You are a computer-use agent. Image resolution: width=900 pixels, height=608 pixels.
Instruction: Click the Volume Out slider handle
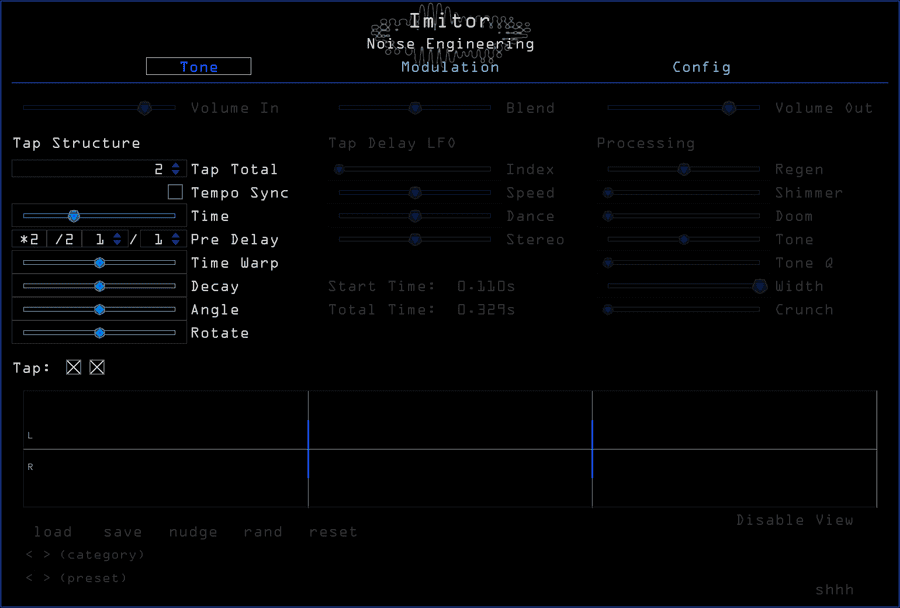click(x=729, y=107)
